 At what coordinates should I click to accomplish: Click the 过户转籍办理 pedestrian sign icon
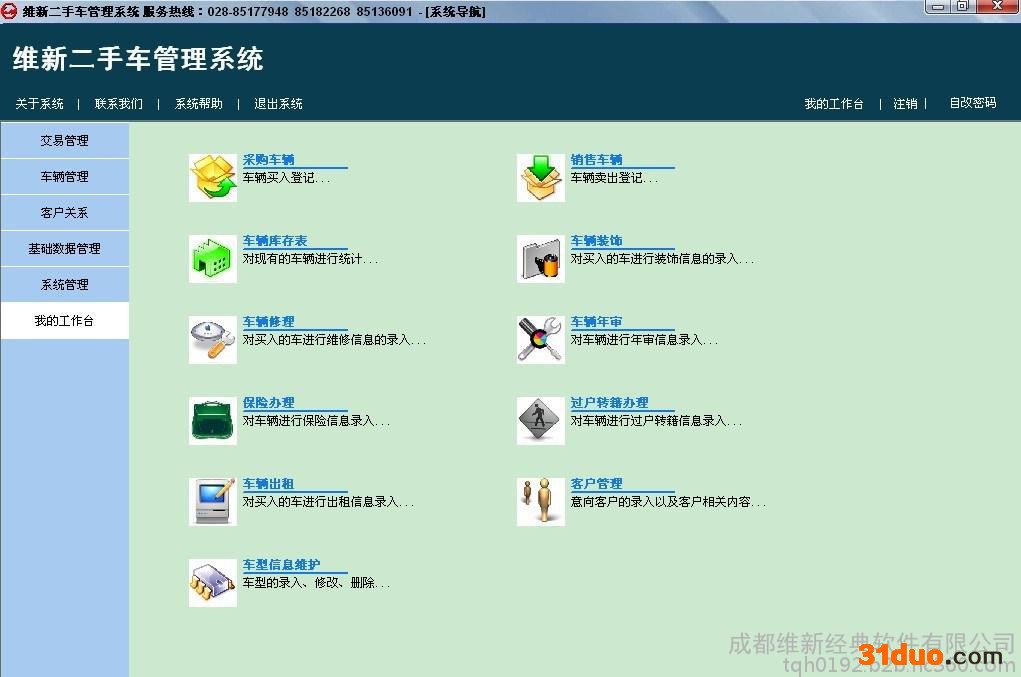point(541,421)
